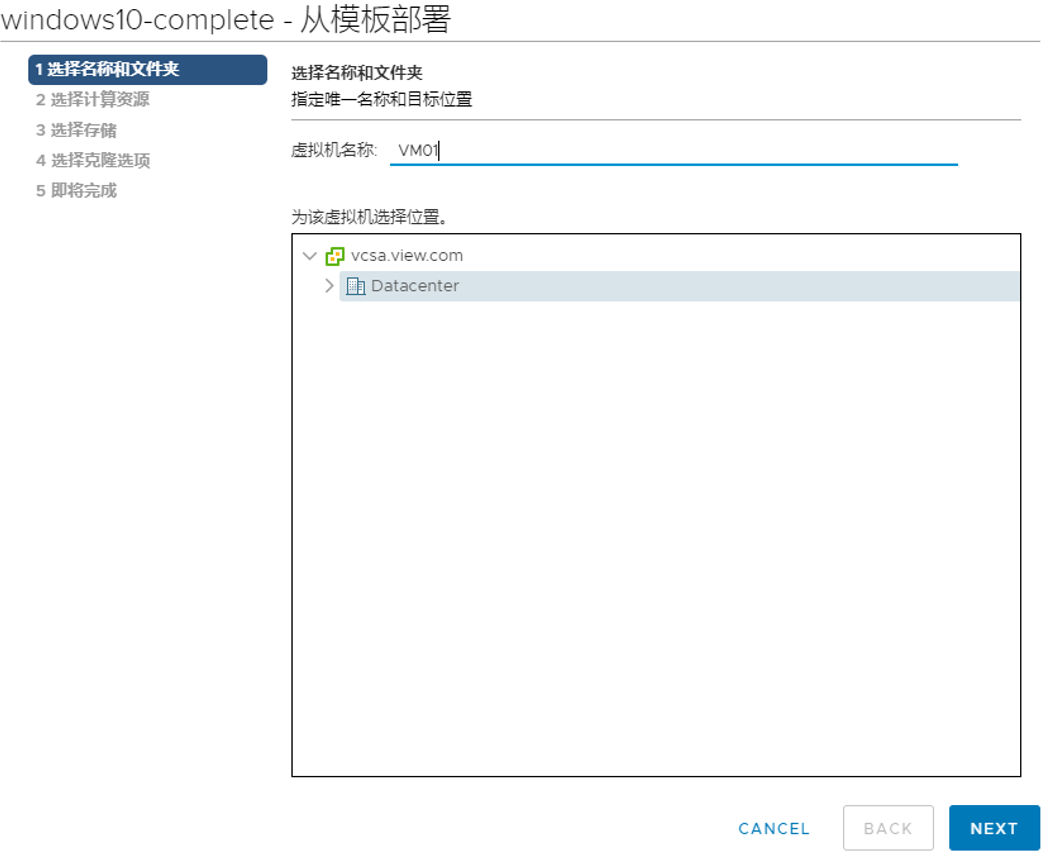Click the 虚拟机名称 label

pyautogui.click(x=334, y=150)
